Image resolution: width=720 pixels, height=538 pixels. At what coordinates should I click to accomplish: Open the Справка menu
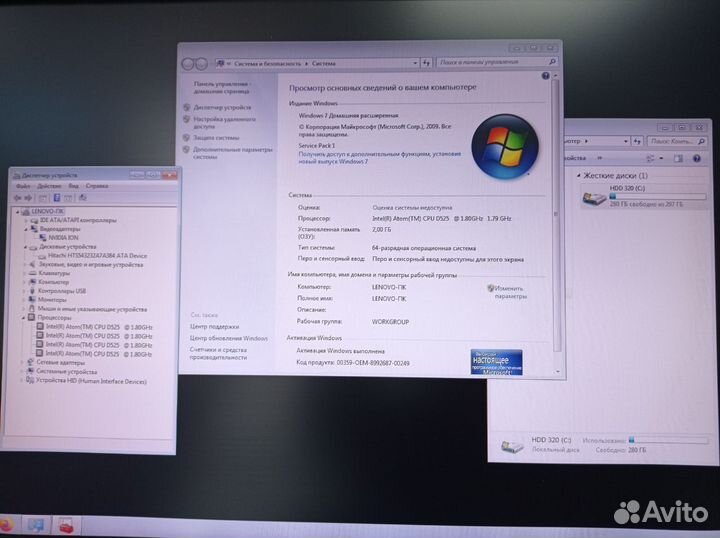pos(97,186)
